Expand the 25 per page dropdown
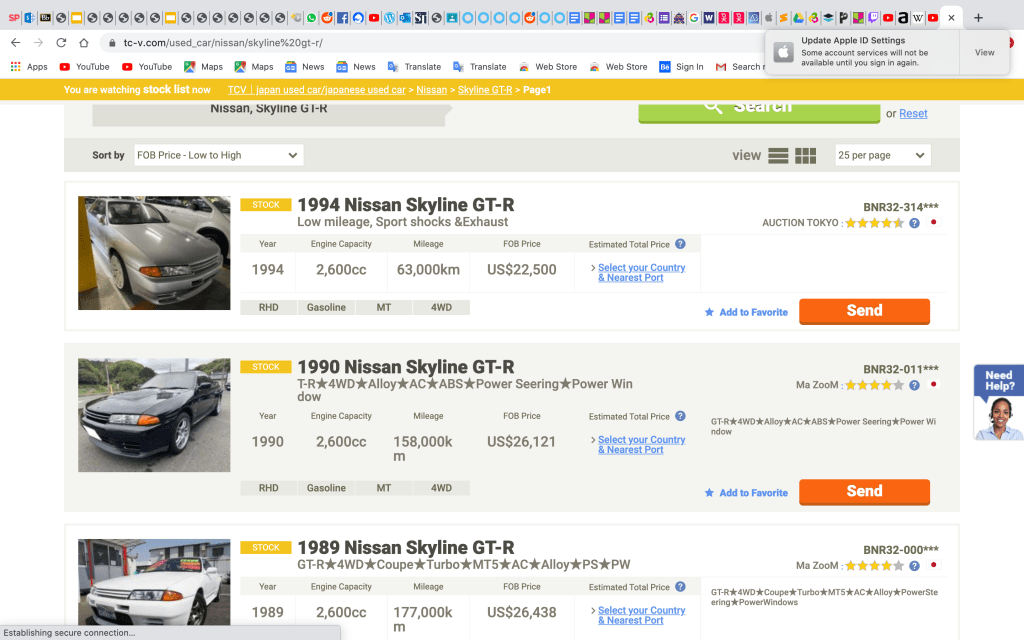Screen dimensions: 1024x640 pyautogui.click(x=882, y=155)
